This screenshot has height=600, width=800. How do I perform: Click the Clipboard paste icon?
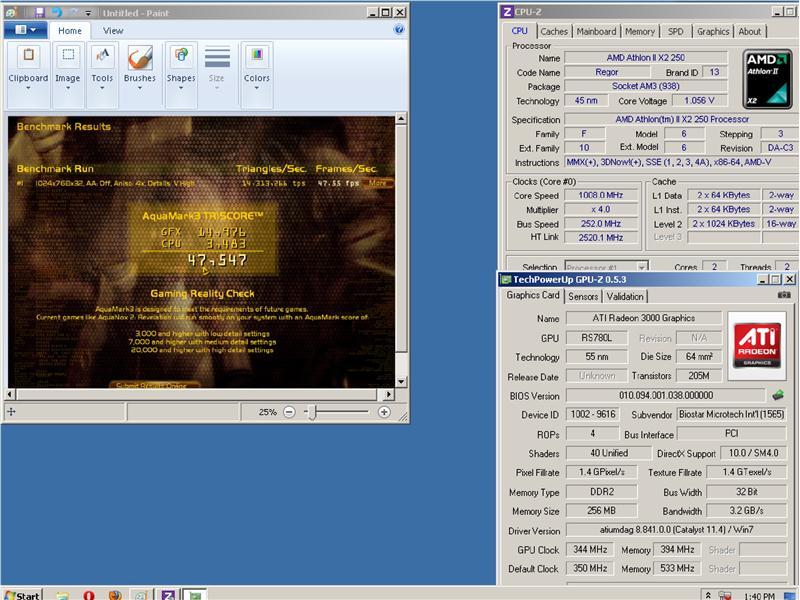29,55
